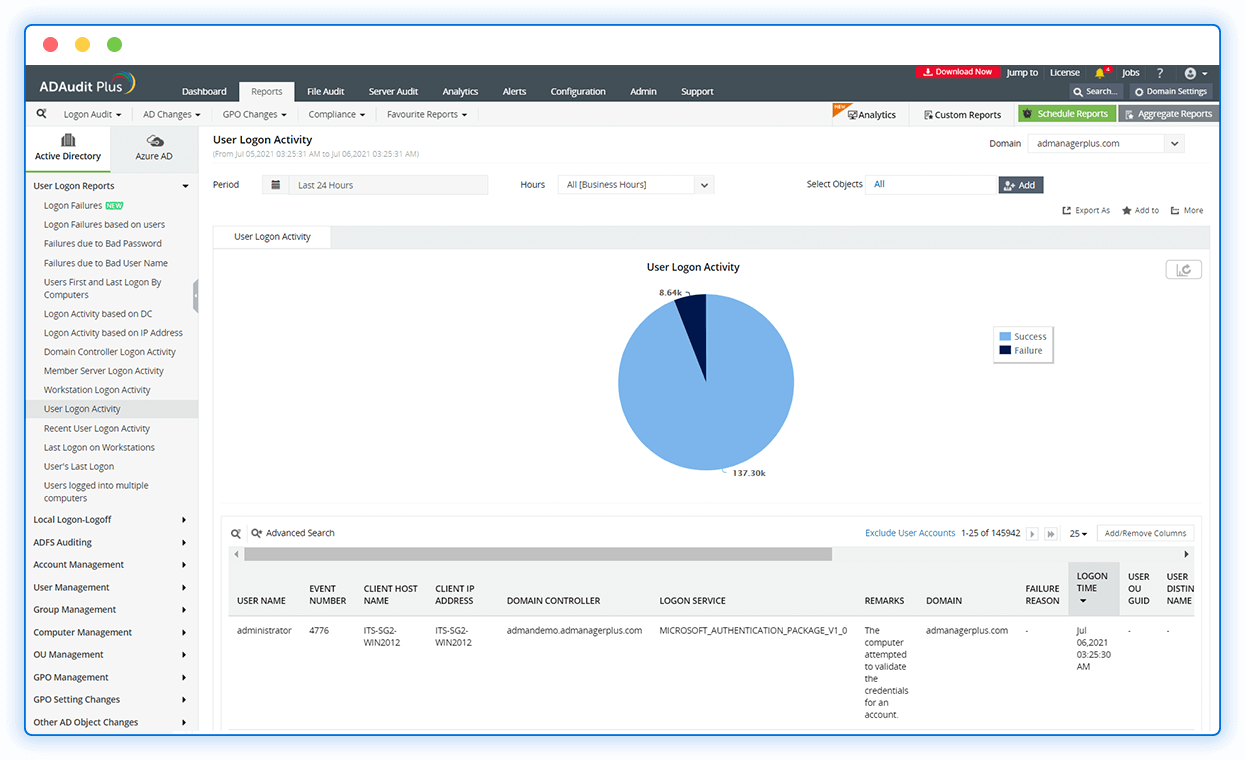Image resolution: width=1245 pixels, height=760 pixels.
Task: Go to next page of results
Action: (x=1033, y=534)
